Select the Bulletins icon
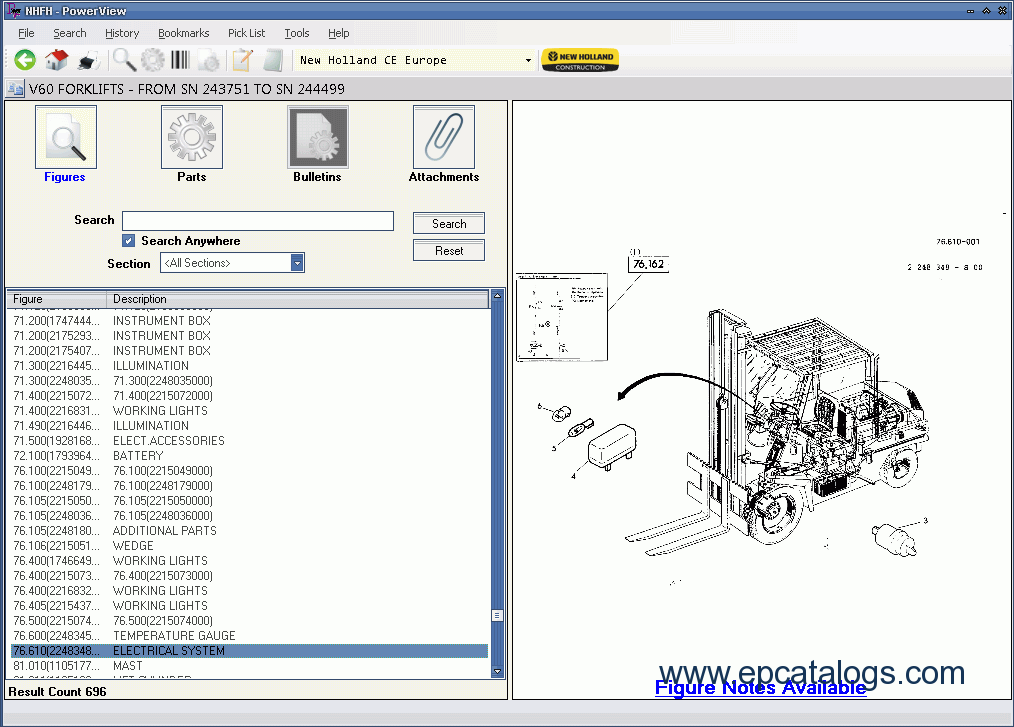The height and width of the screenshot is (727, 1014). click(318, 137)
